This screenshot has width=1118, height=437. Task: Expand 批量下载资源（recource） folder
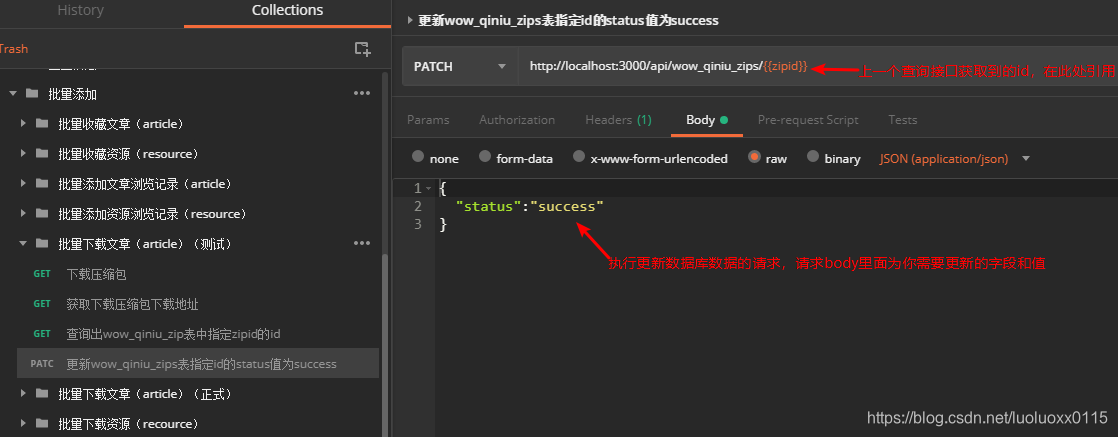click(24, 423)
